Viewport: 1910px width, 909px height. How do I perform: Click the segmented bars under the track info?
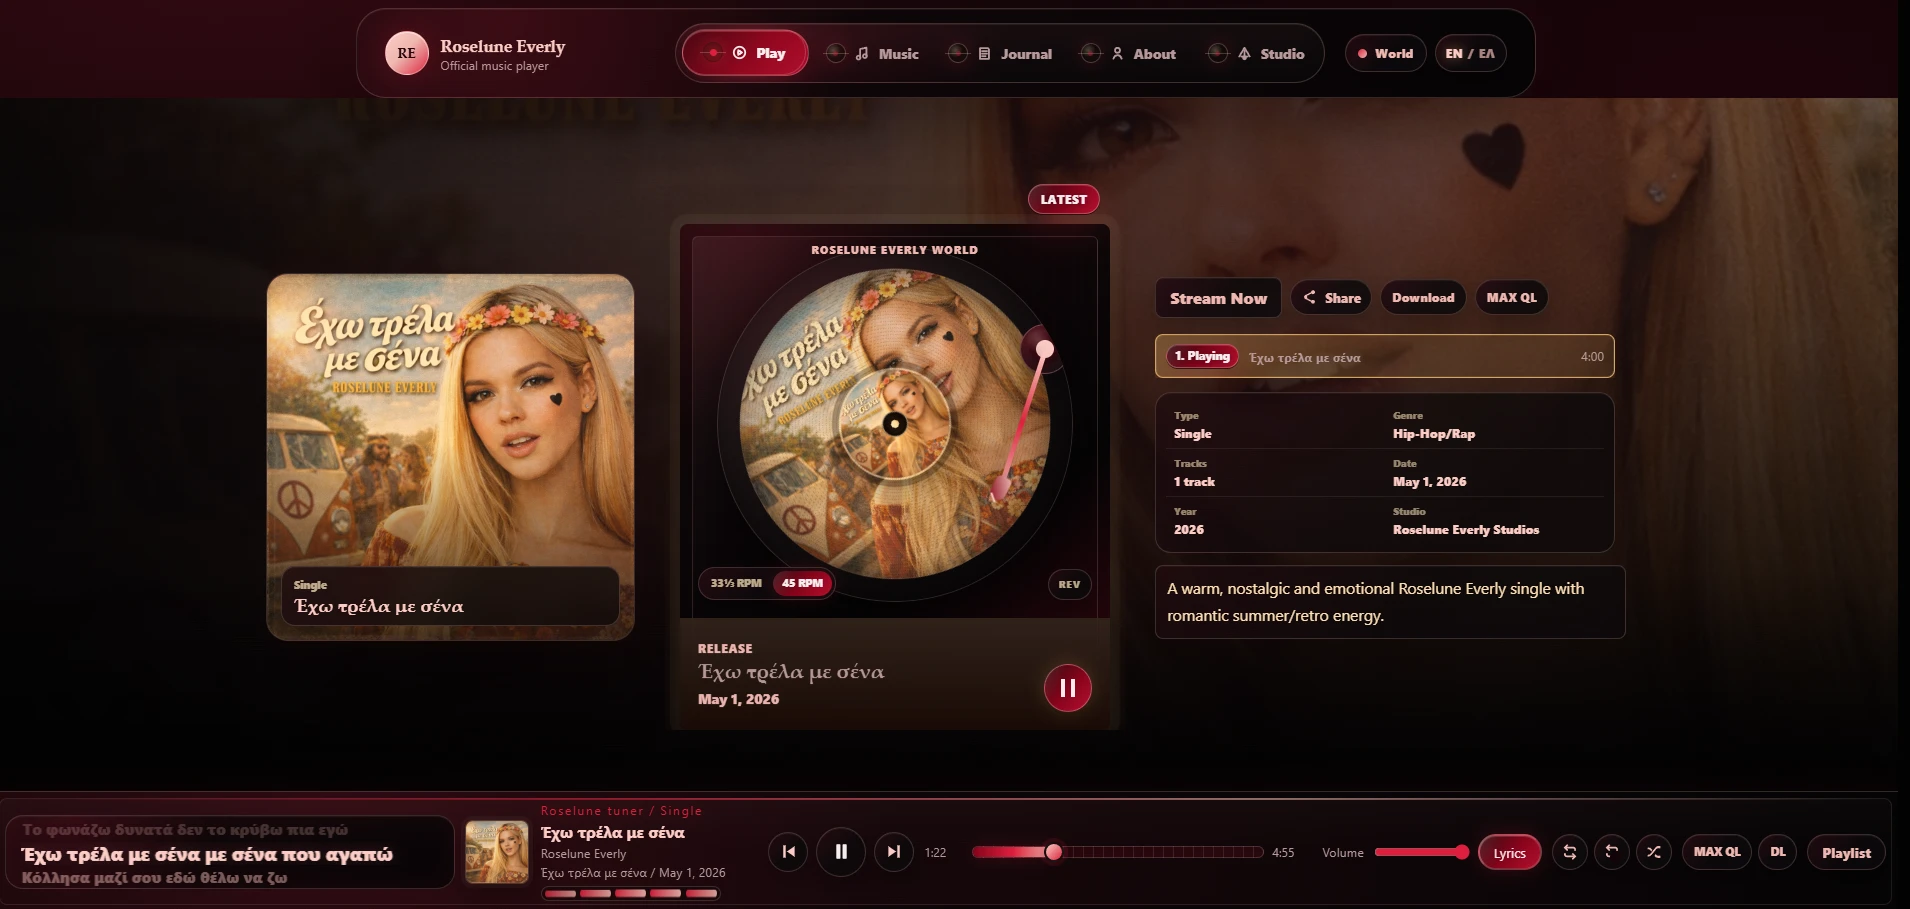(630, 894)
